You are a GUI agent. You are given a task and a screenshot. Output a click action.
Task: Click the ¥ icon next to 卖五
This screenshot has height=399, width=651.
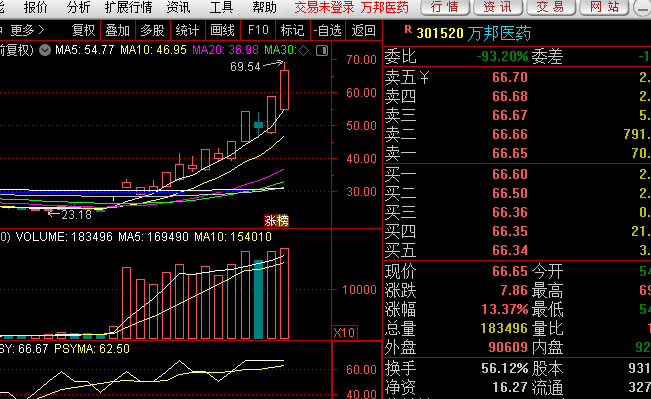(424, 77)
